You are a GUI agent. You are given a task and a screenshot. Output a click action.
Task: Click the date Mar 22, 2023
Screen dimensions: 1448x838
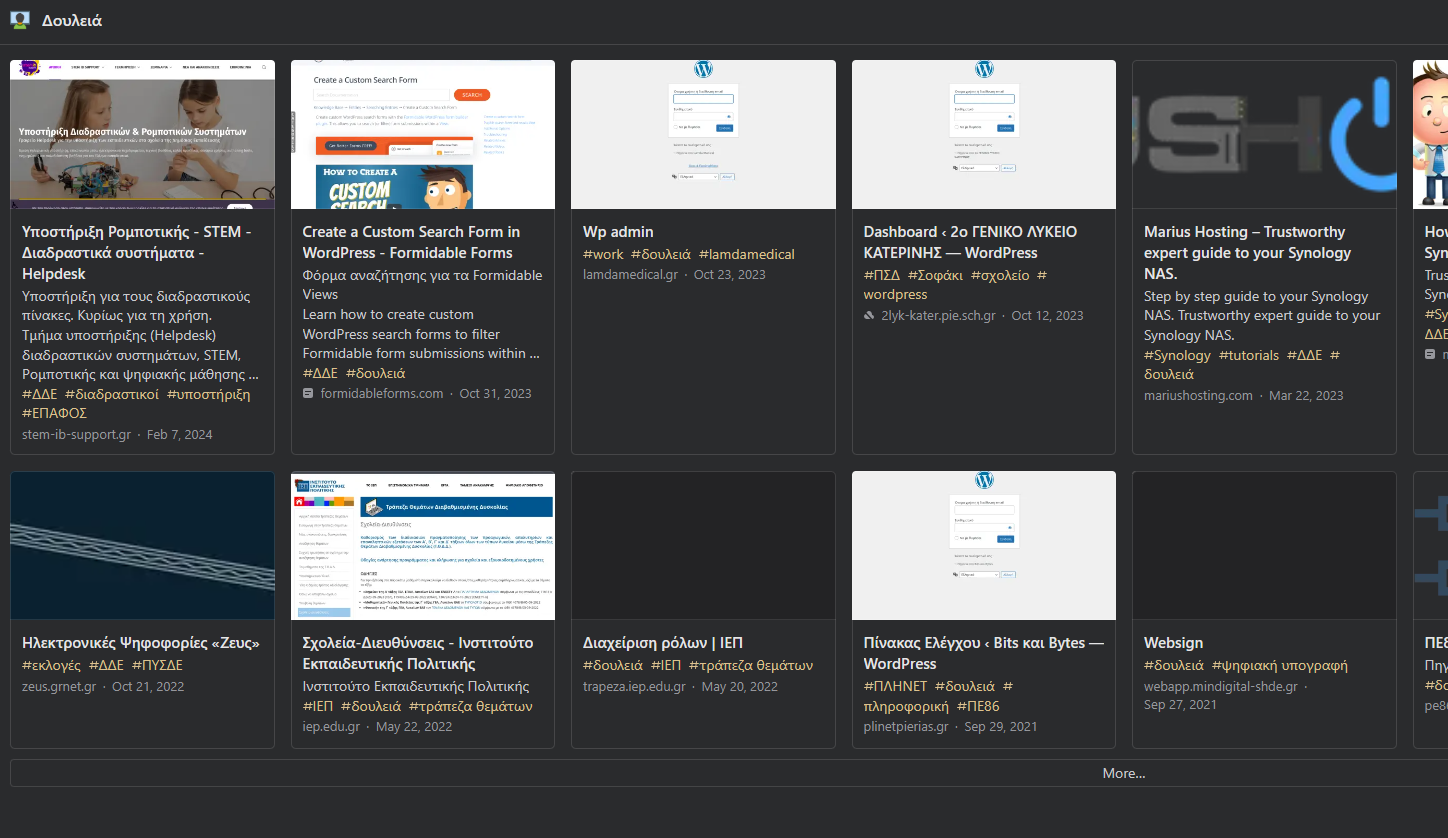1306,396
